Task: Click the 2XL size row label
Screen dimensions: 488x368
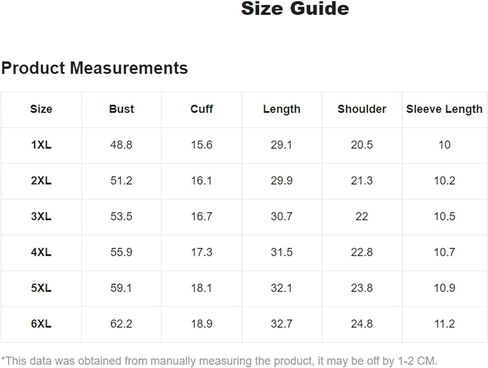Action: [41, 181]
